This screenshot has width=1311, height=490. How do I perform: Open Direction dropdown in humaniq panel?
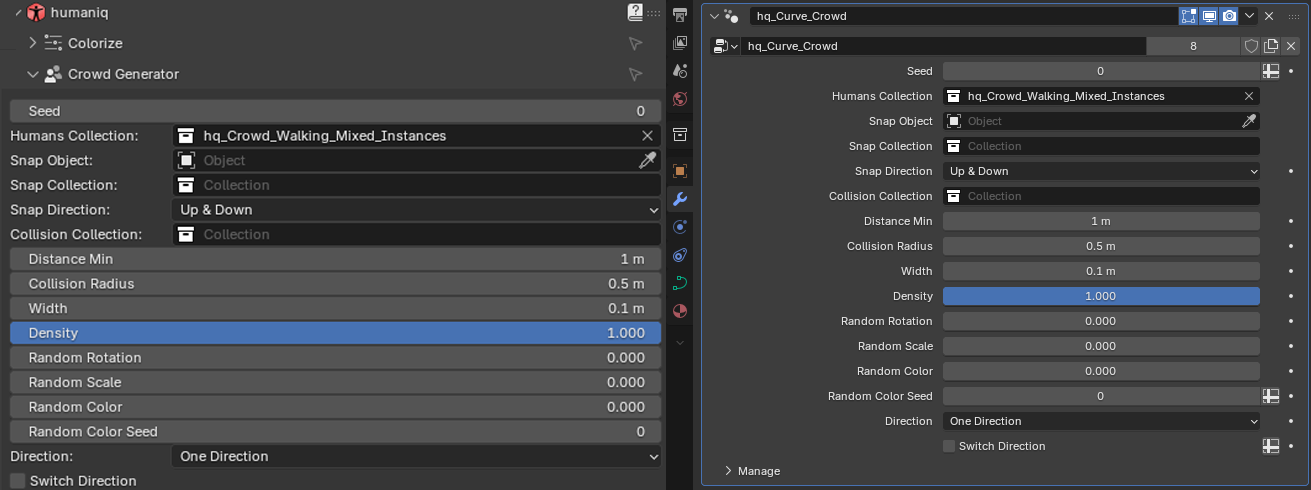[x=416, y=456]
